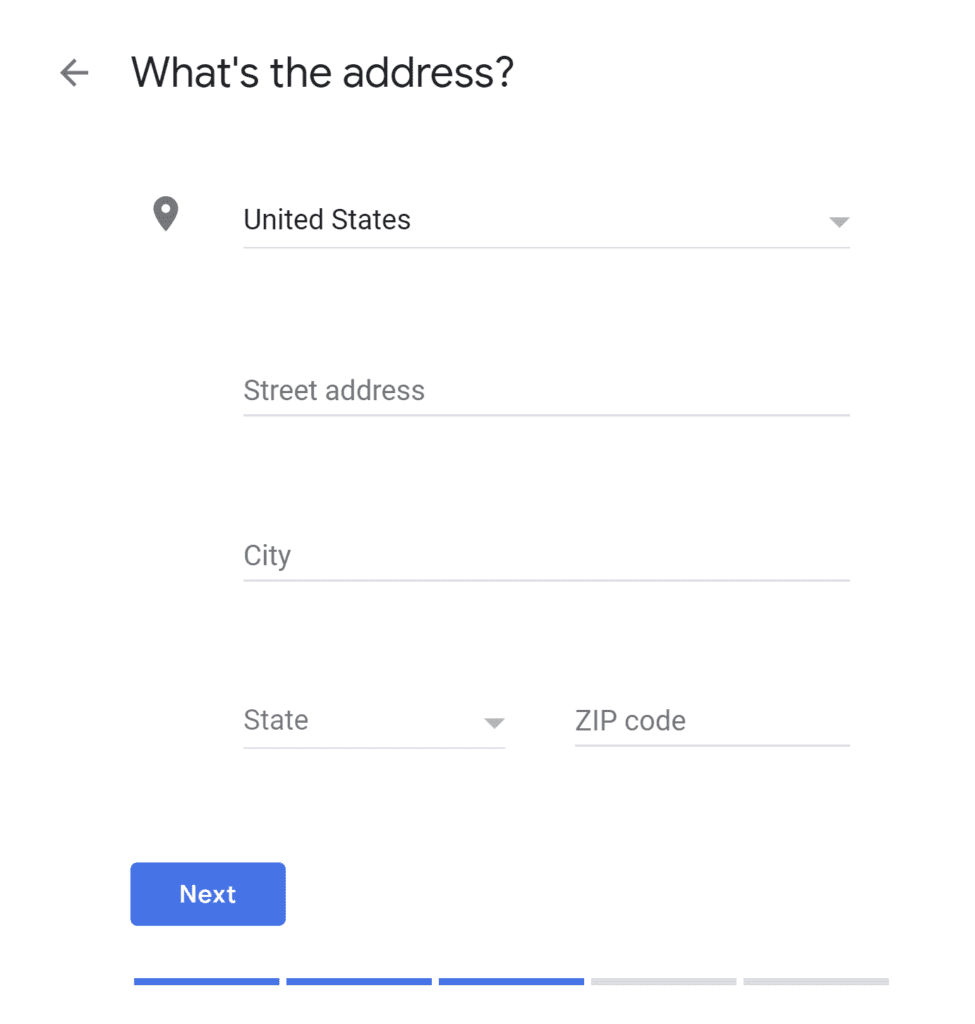The width and height of the screenshot is (975, 1024).
Task: Click the Street address placeholder text
Action: 334,391
